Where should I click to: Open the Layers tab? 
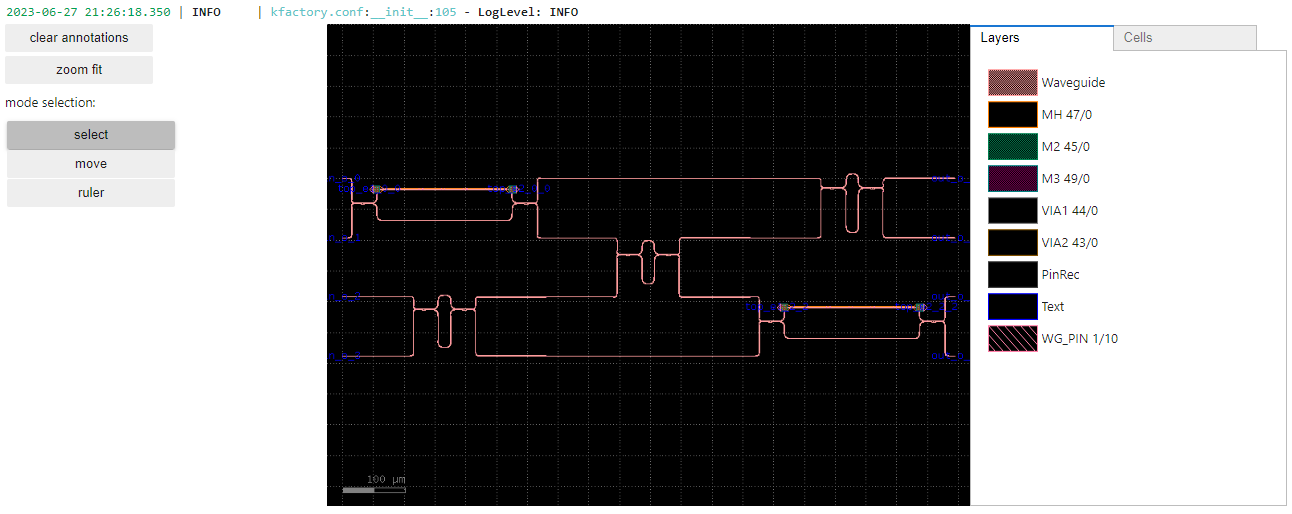tap(1041, 38)
